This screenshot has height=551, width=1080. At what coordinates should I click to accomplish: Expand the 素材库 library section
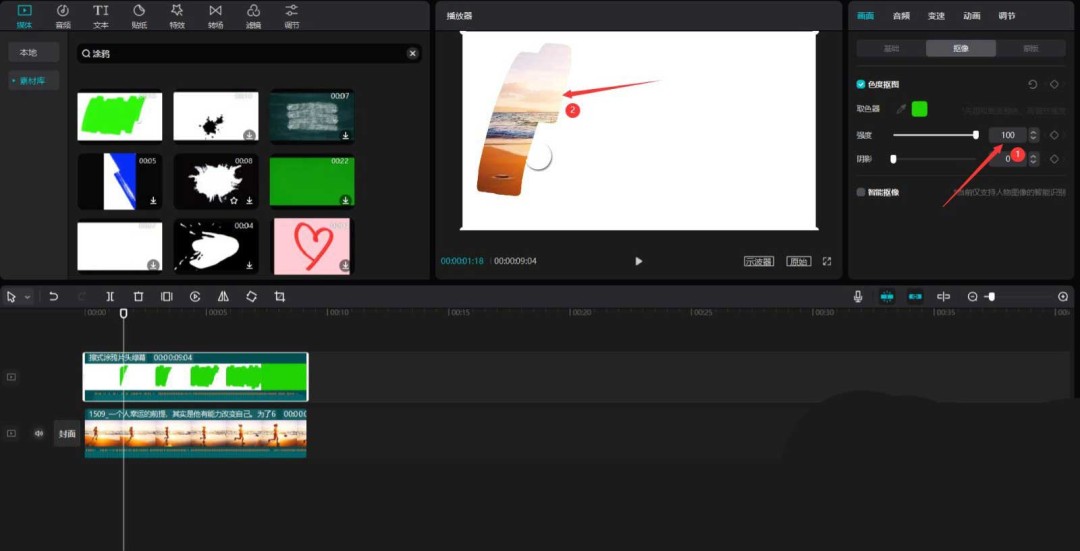click(33, 80)
